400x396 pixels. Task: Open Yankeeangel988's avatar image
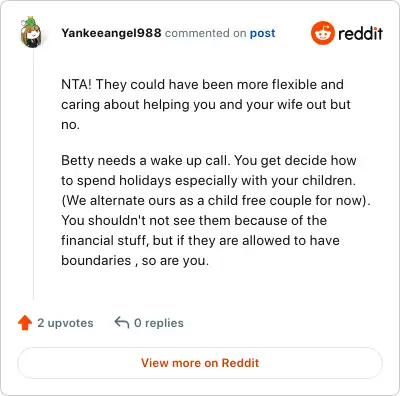click(31, 32)
